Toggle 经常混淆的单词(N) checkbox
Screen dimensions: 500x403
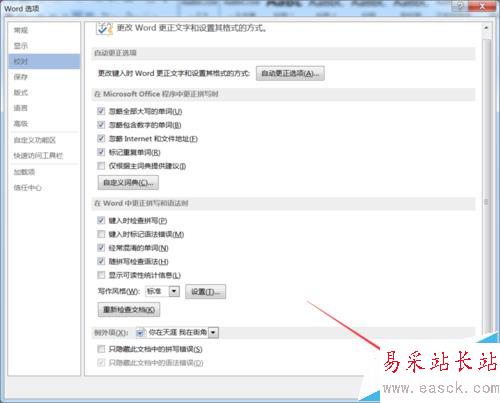tap(101, 248)
